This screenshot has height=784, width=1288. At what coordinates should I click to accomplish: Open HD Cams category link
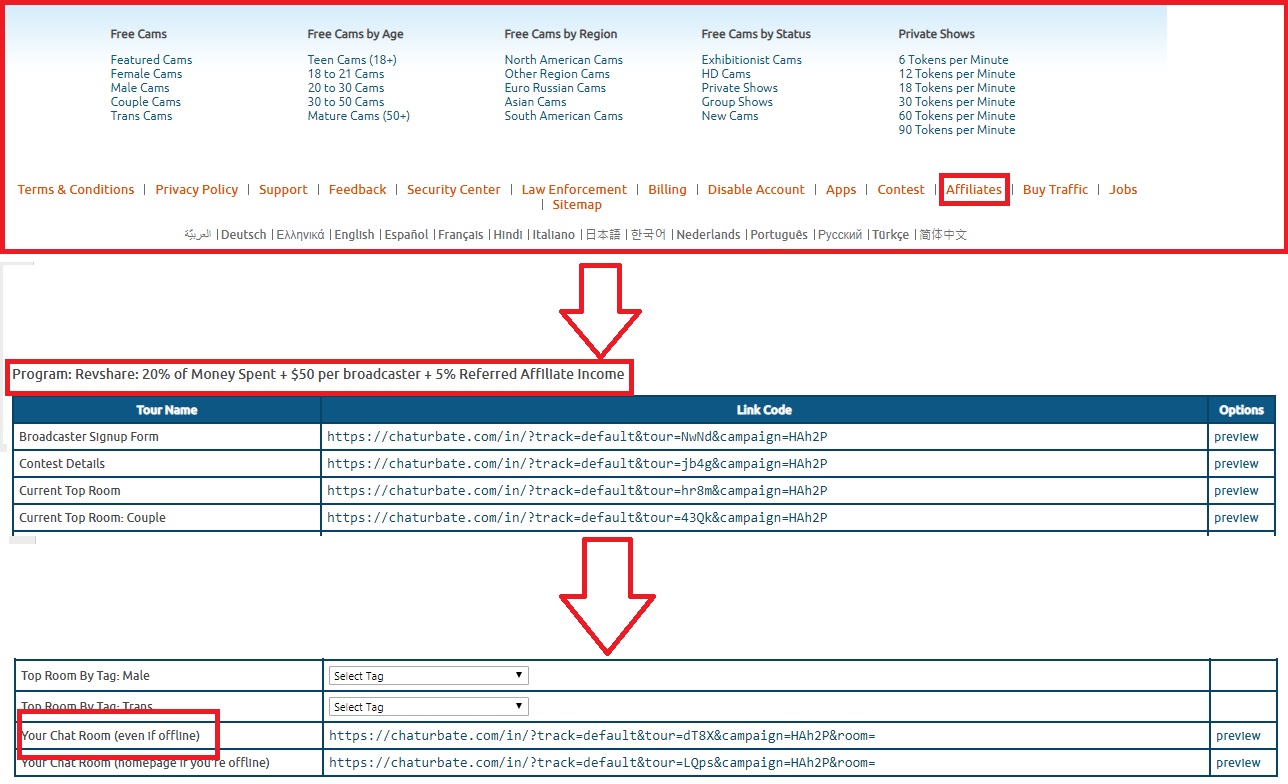pos(726,74)
